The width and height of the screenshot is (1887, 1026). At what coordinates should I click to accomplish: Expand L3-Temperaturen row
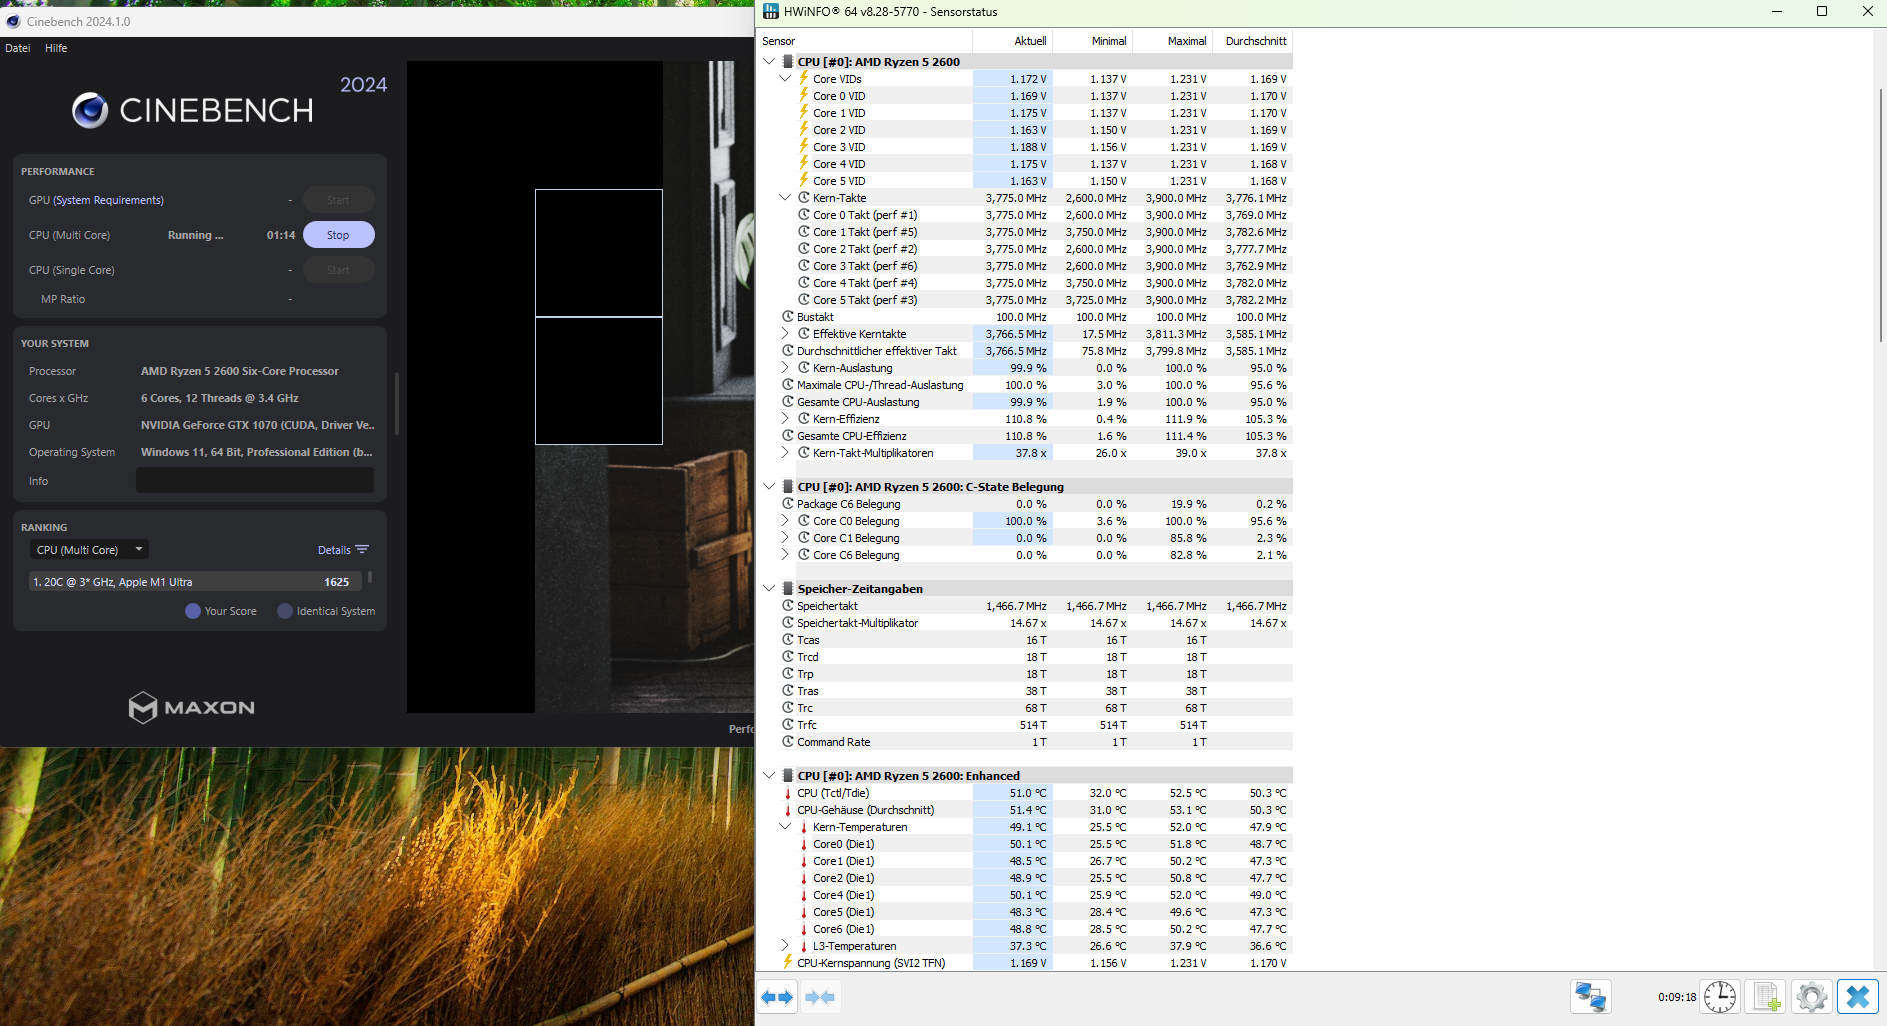tap(785, 945)
